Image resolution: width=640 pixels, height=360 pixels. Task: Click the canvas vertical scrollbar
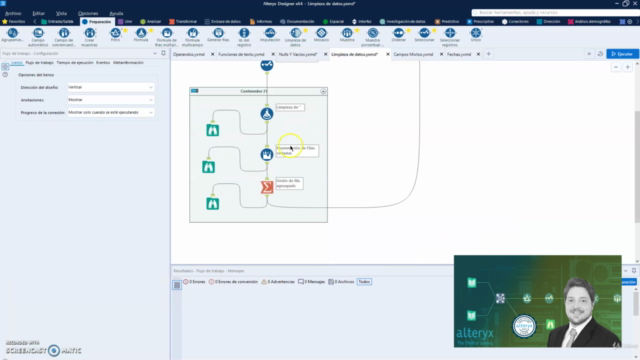pyautogui.click(x=637, y=167)
